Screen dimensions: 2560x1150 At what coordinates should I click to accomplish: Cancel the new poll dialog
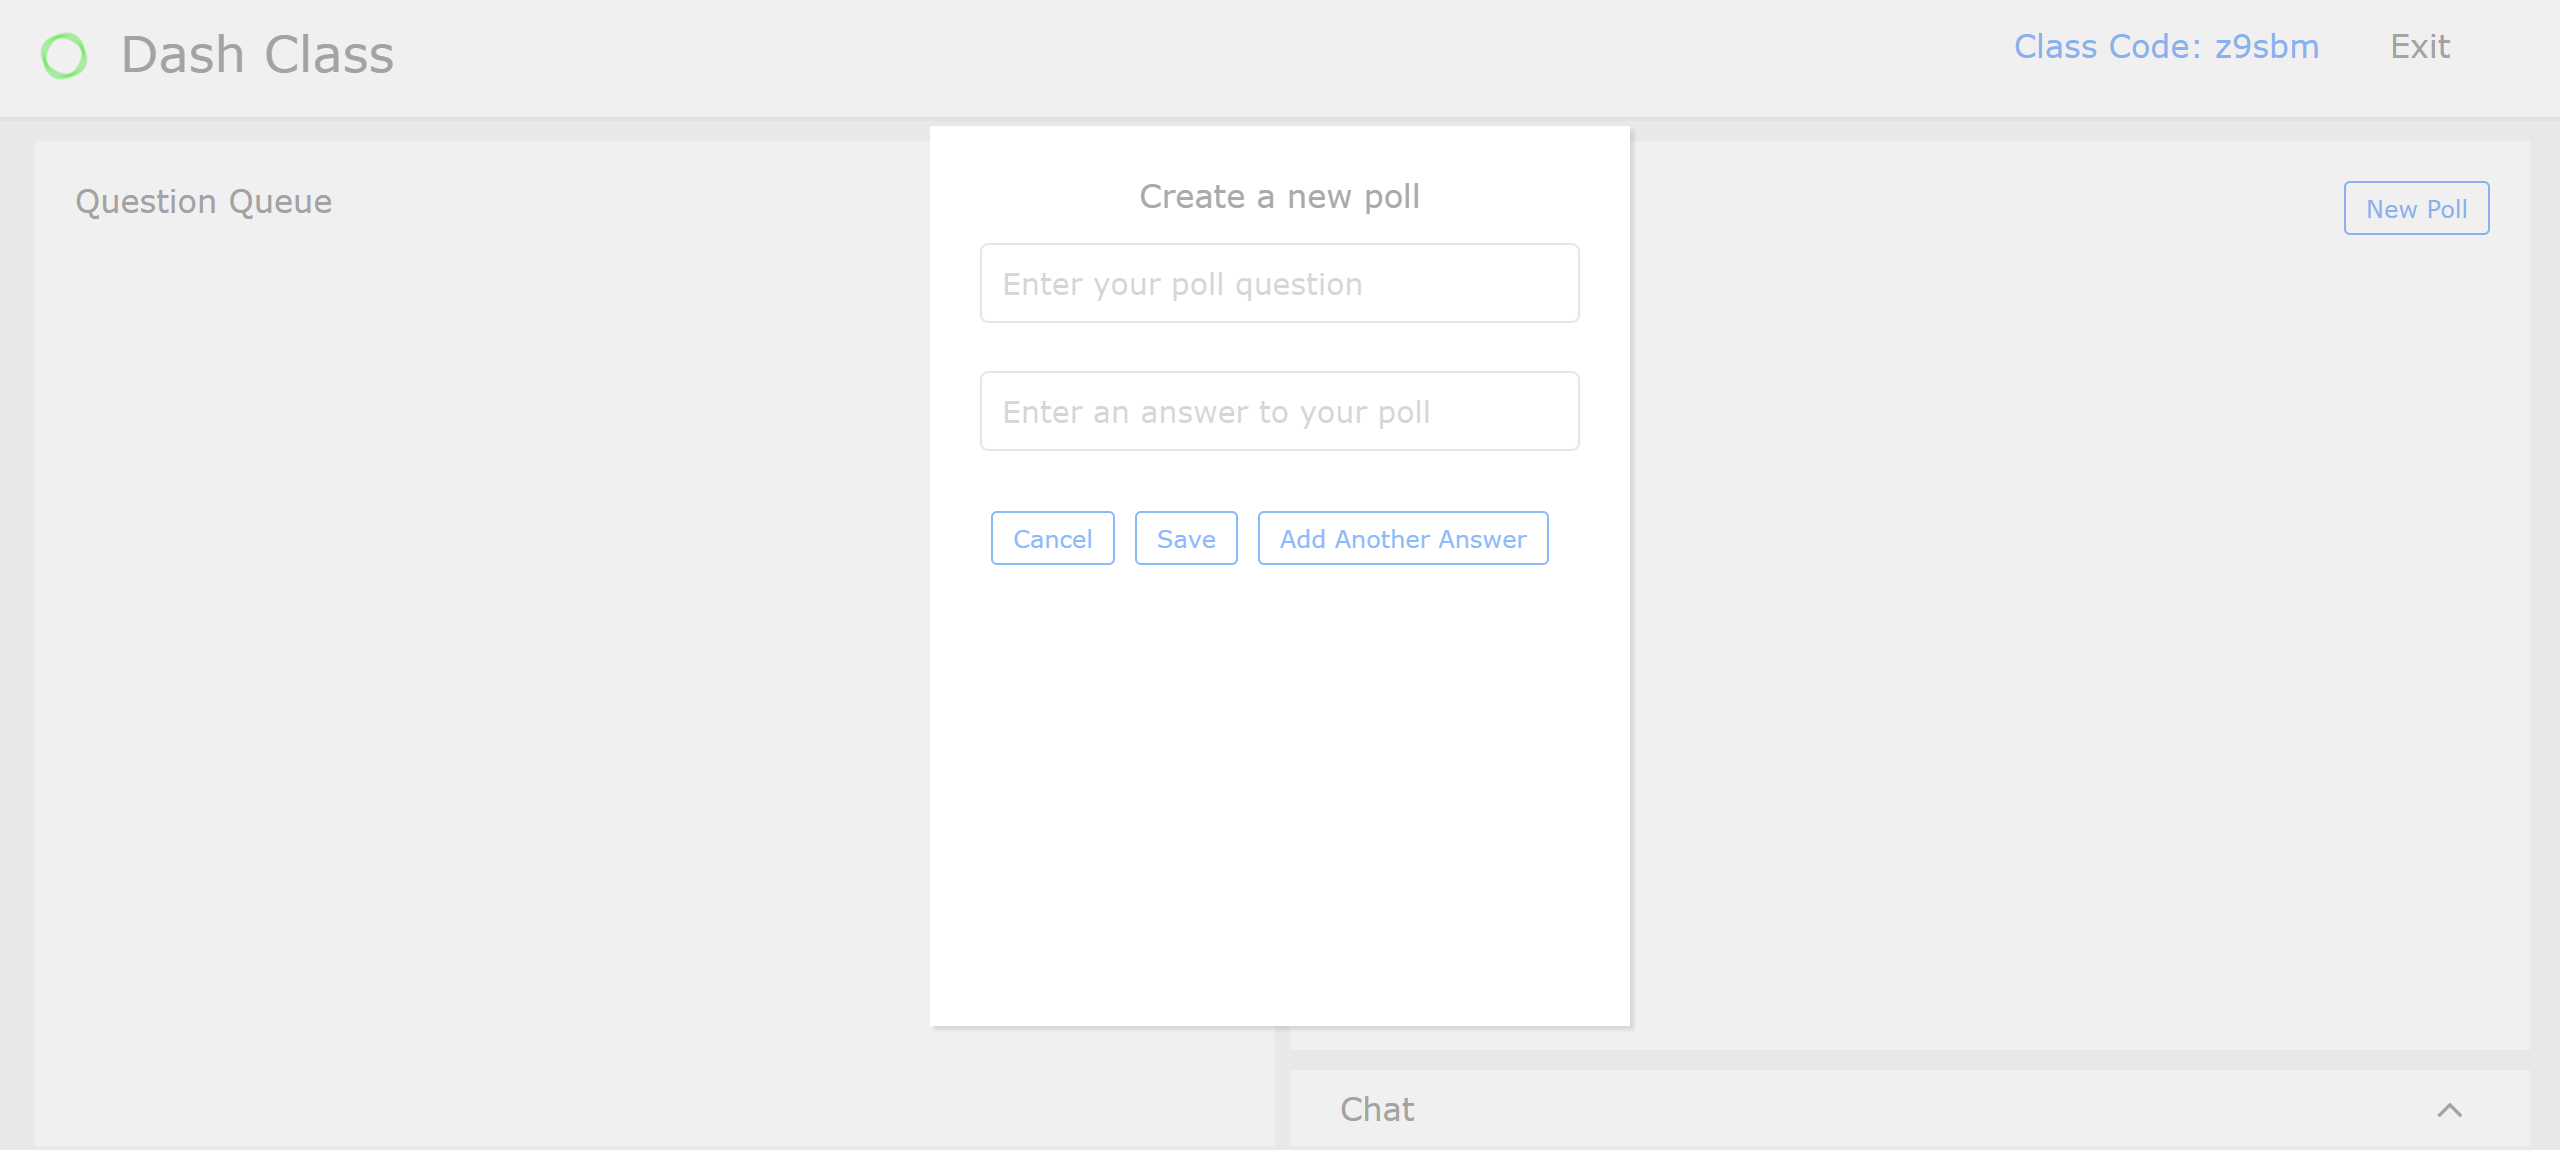coord(1052,539)
